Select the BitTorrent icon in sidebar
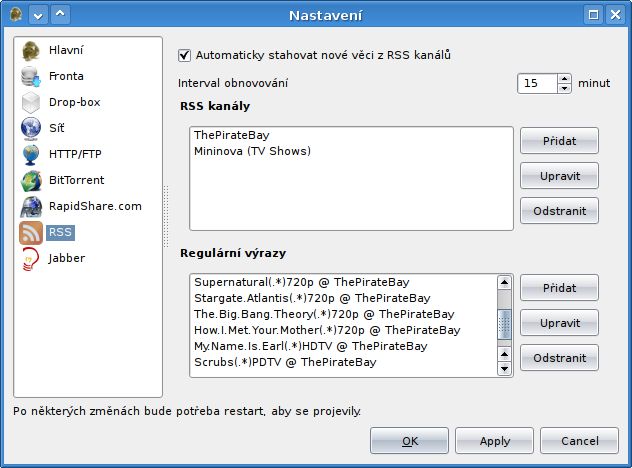Viewport: 632px width, 468px height. (x=31, y=181)
